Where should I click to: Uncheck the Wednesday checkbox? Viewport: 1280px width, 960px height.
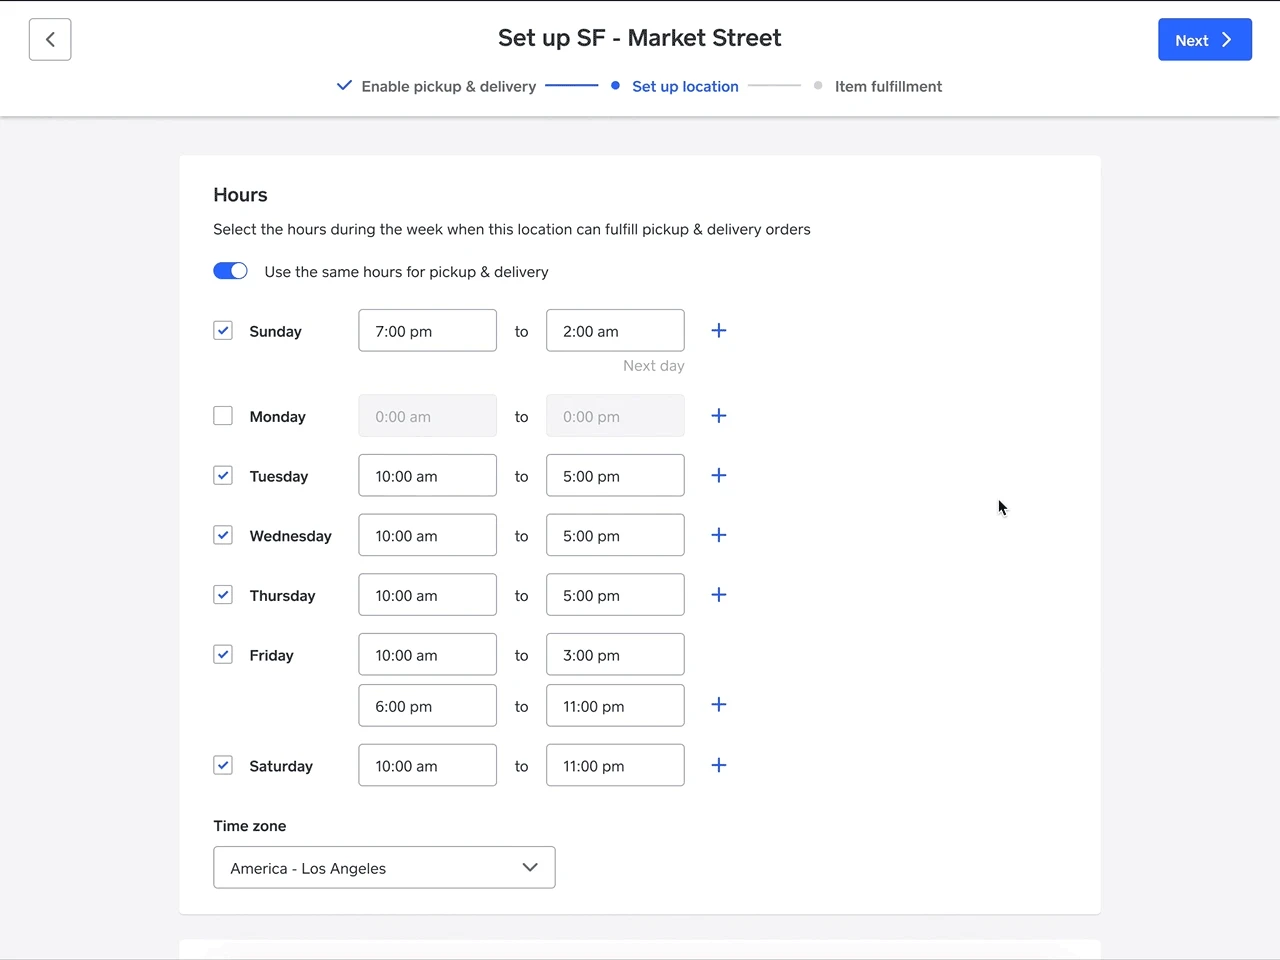coord(223,535)
